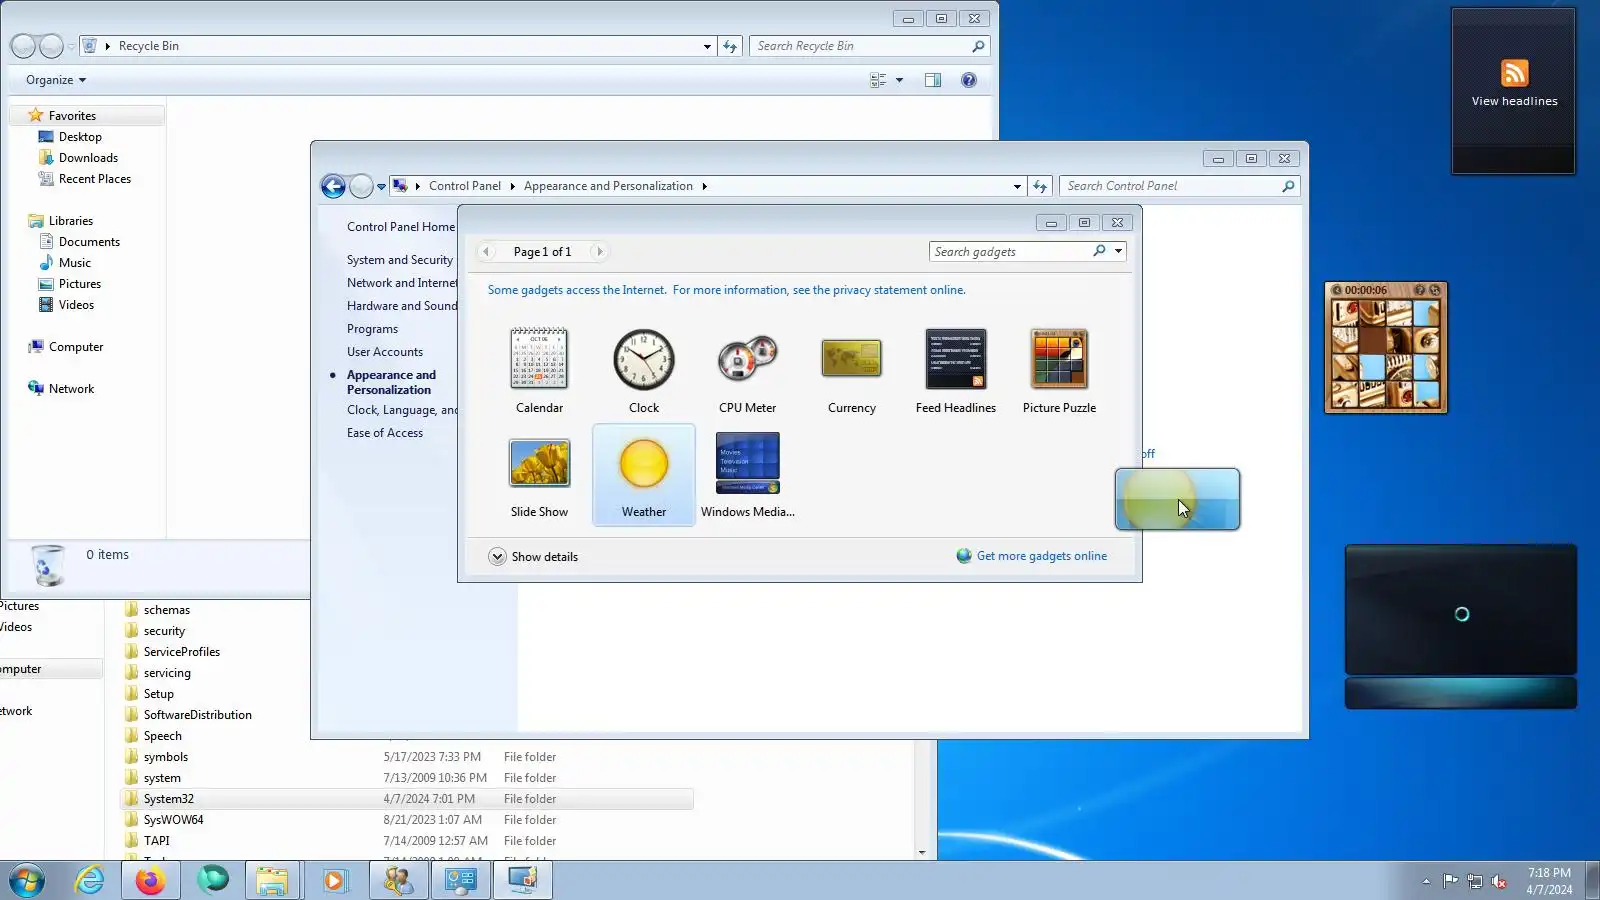This screenshot has height=900, width=1600.
Task: Pause the Picture Puzzle timer on the desktop
Action: 1337,290
